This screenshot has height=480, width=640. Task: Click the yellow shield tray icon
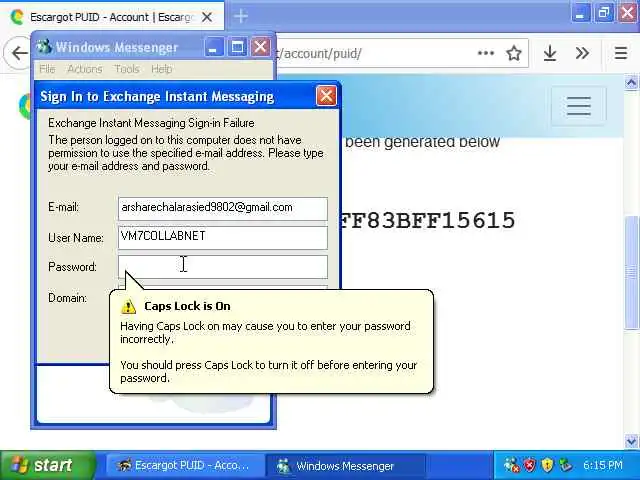(547, 465)
